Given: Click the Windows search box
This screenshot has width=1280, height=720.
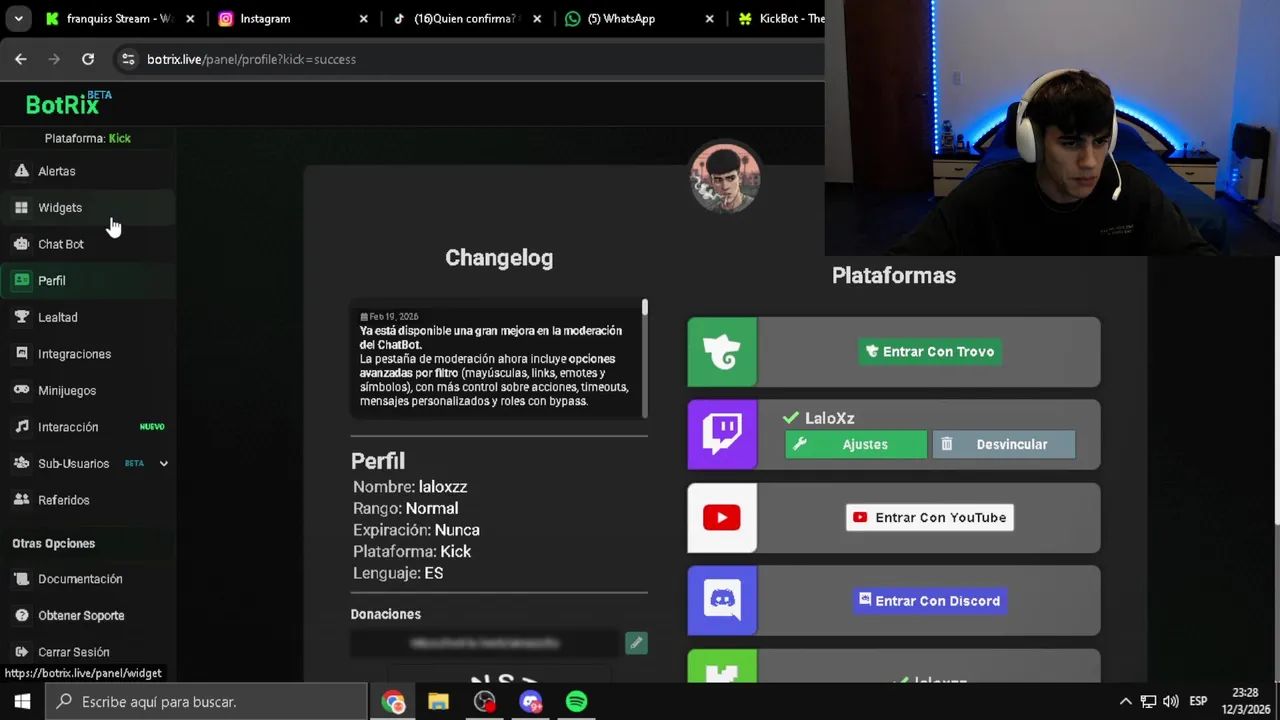Looking at the screenshot, I should pos(207,702).
